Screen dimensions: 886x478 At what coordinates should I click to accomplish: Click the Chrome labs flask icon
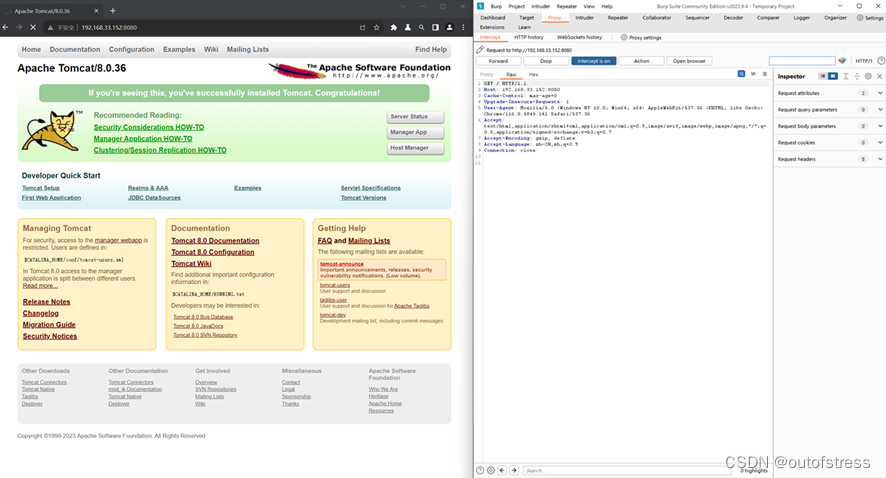pos(407,27)
